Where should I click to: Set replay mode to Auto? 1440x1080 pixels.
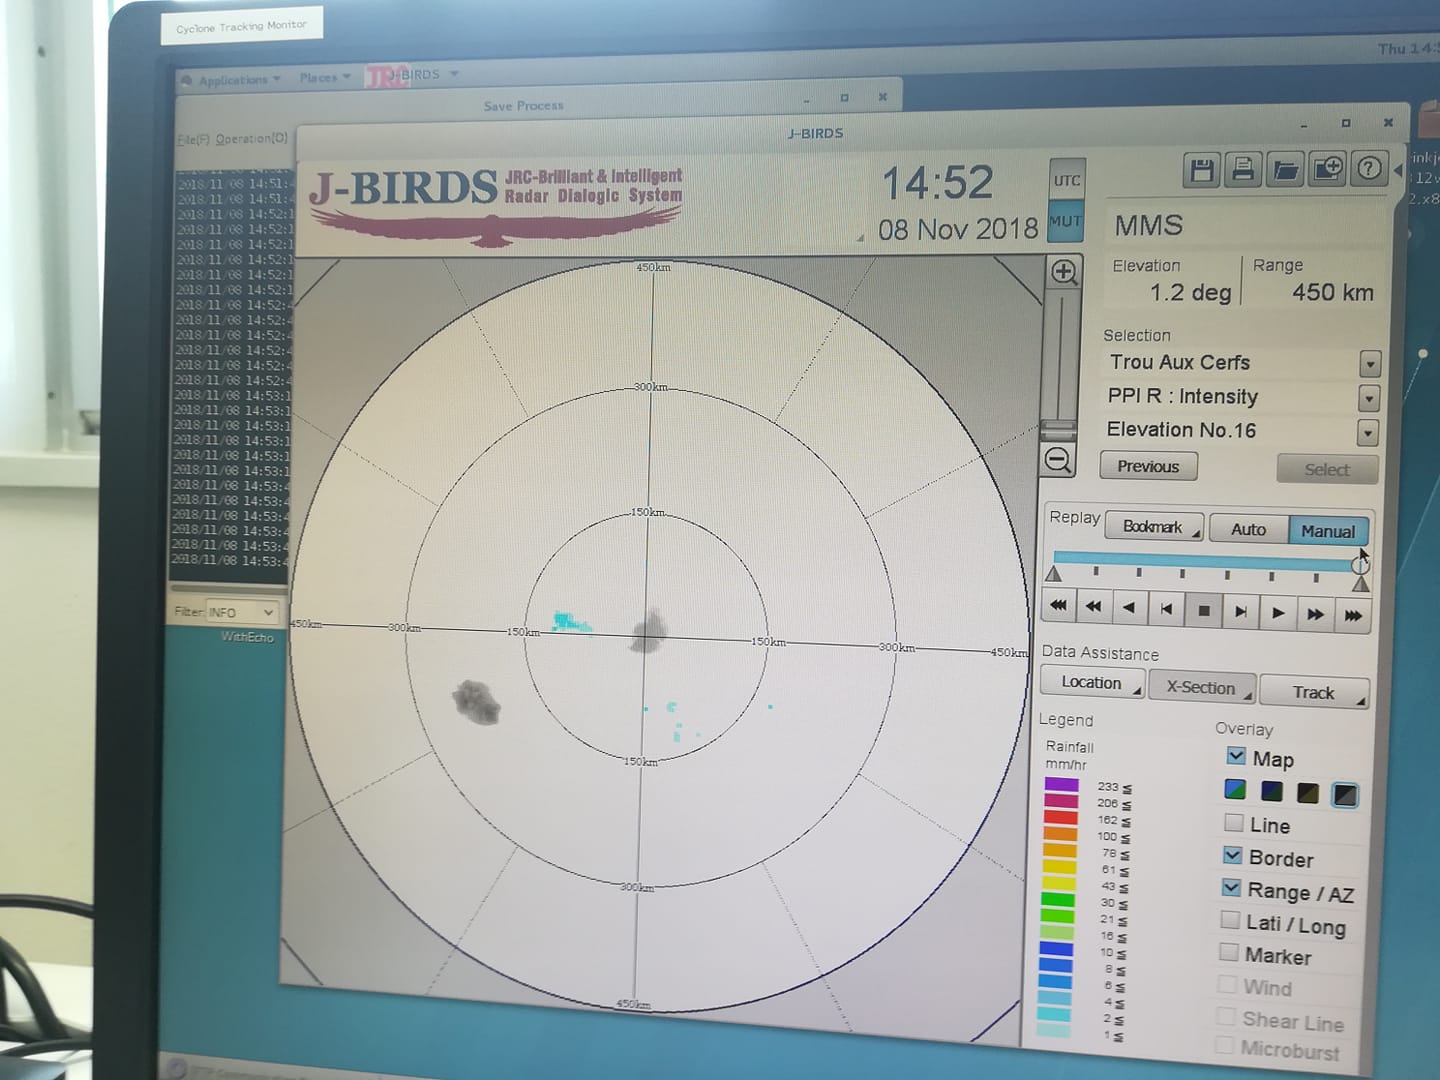(1248, 529)
